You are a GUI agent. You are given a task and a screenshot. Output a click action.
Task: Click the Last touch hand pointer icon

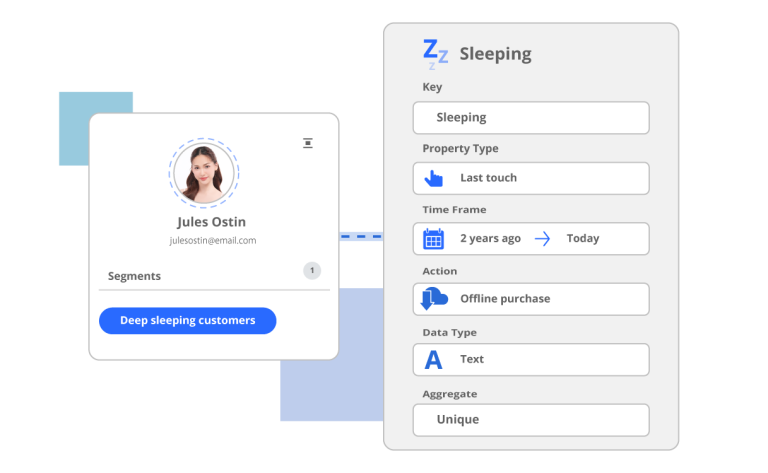pyautogui.click(x=433, y=179)
